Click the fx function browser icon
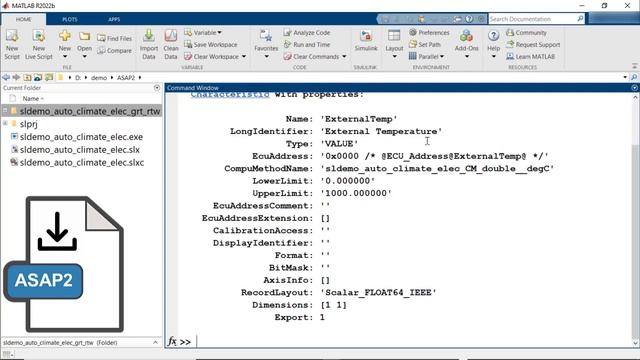This screenshot has width=640, height=360. [x=172, y=341]
